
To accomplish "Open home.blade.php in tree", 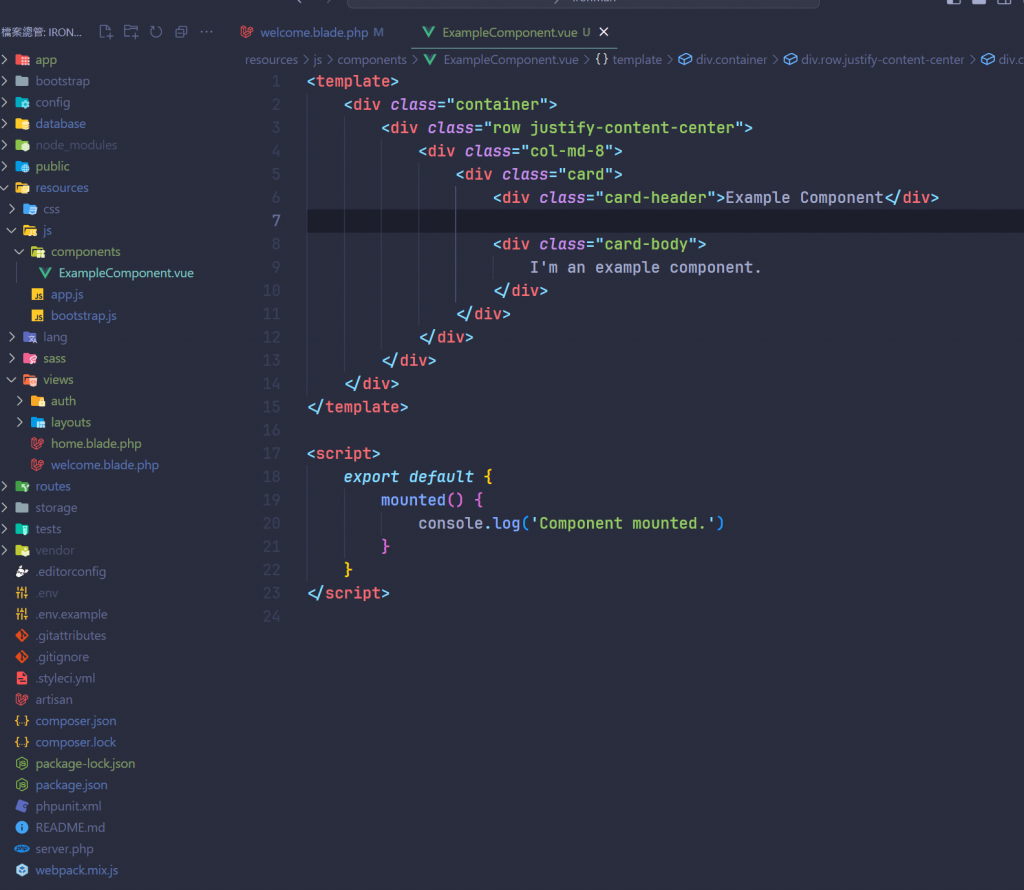I will [x=95, y=443].
